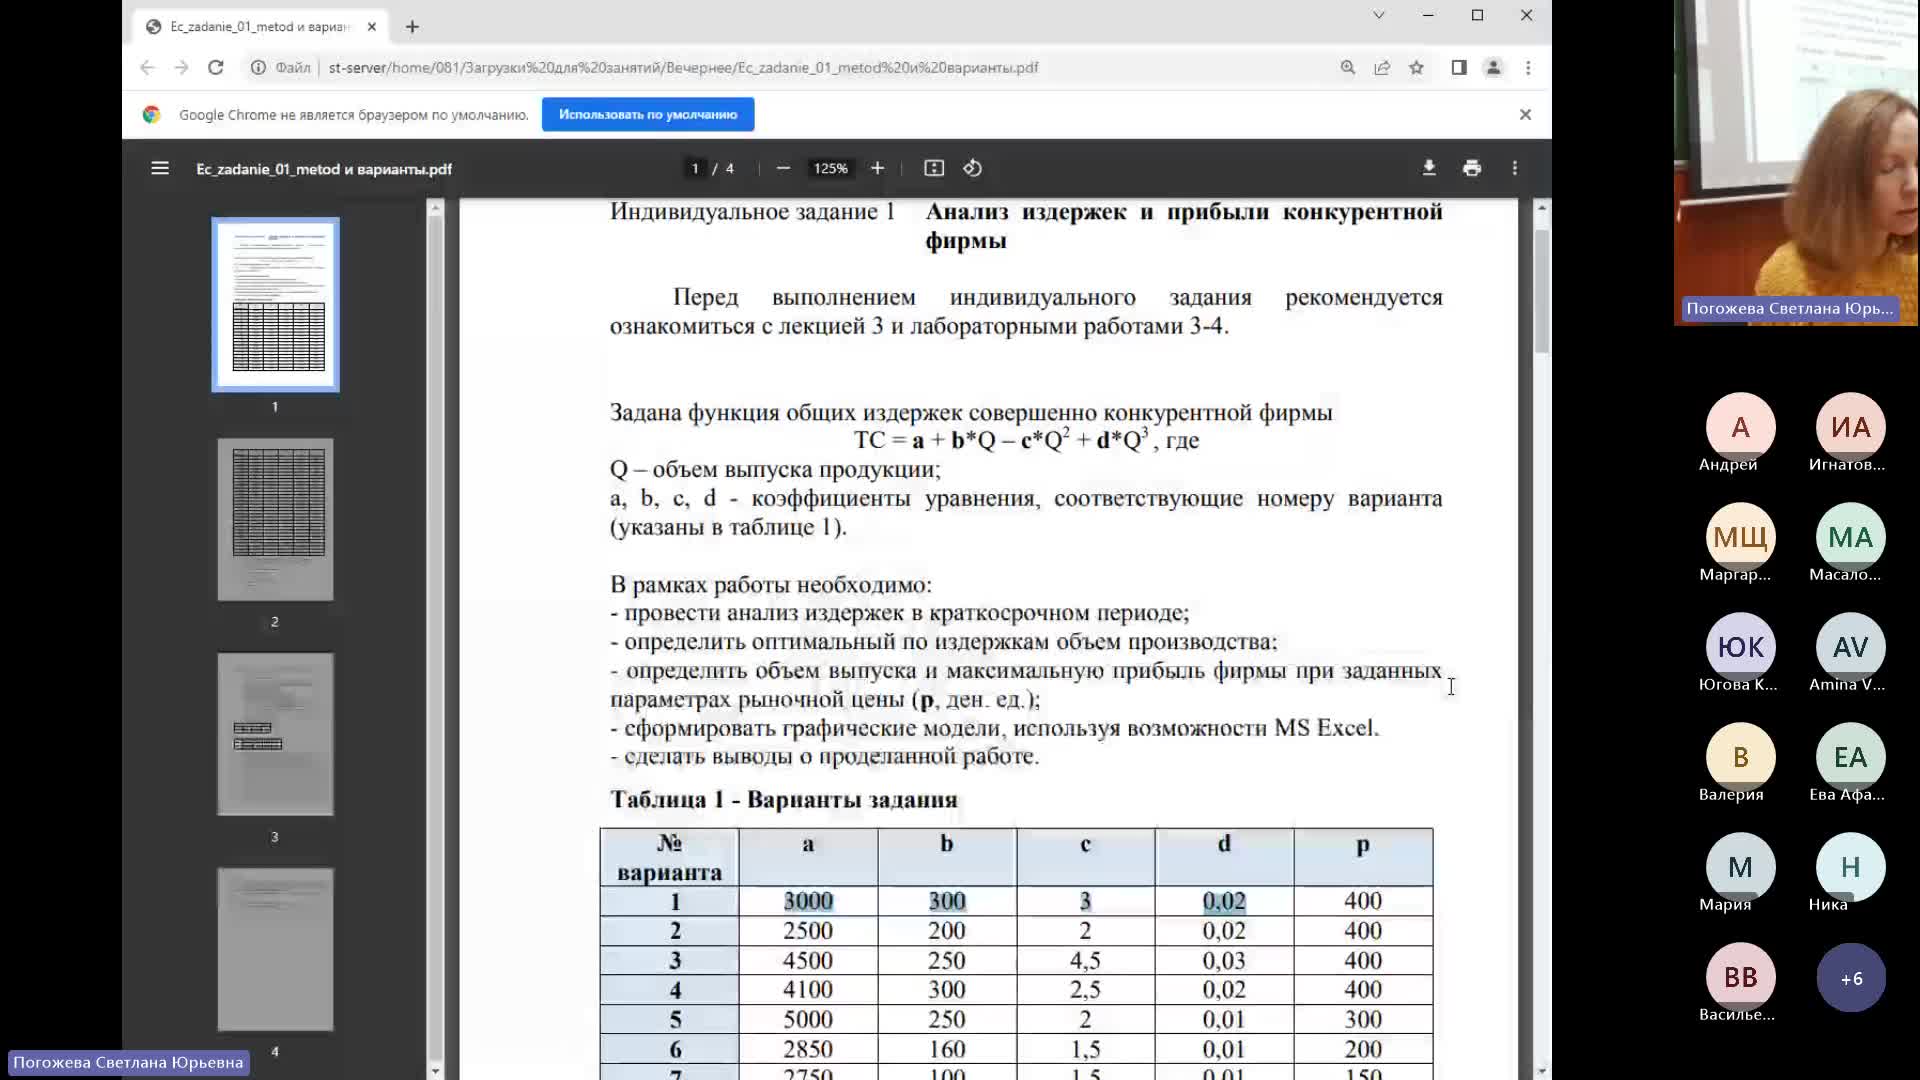Zoom in on the PDF document
The height and width of the screenshot is (1080, 1920).
(x=877, y=168)
